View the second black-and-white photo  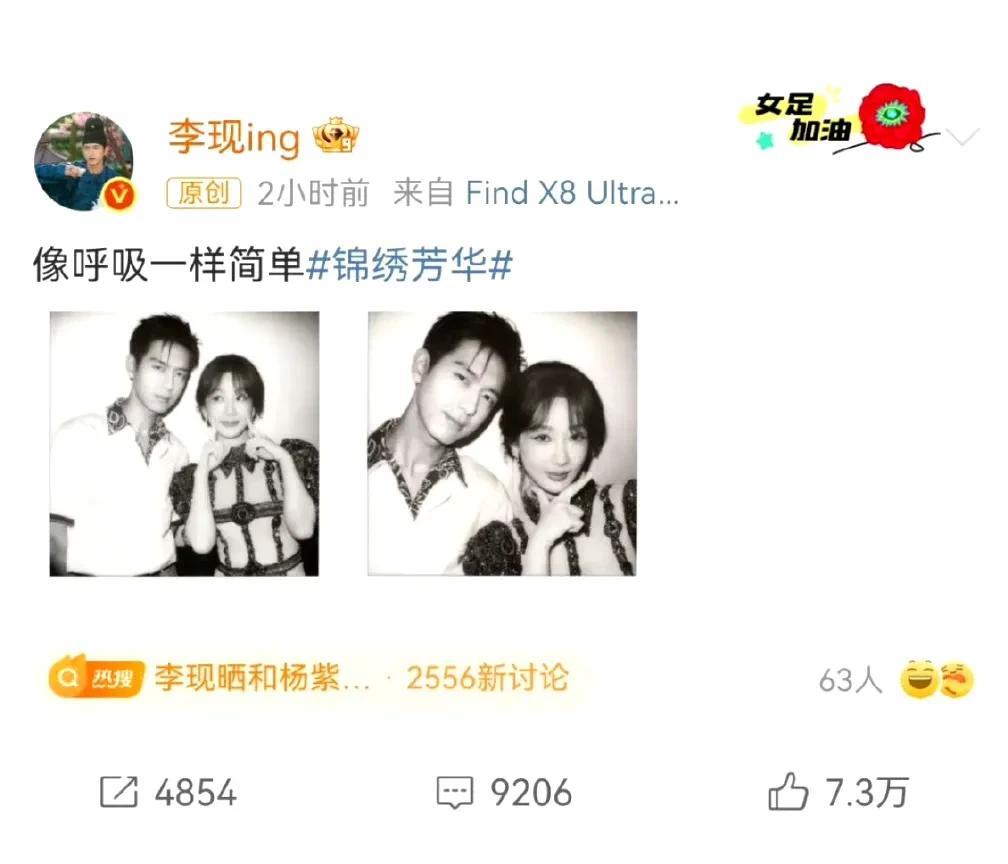coord(502,444)
